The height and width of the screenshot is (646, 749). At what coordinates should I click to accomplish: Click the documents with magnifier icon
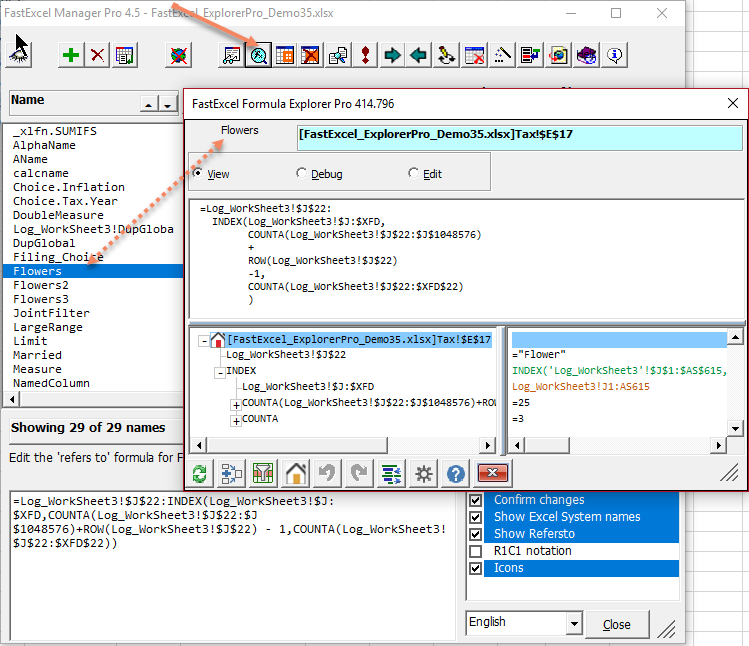click(338, 55)
